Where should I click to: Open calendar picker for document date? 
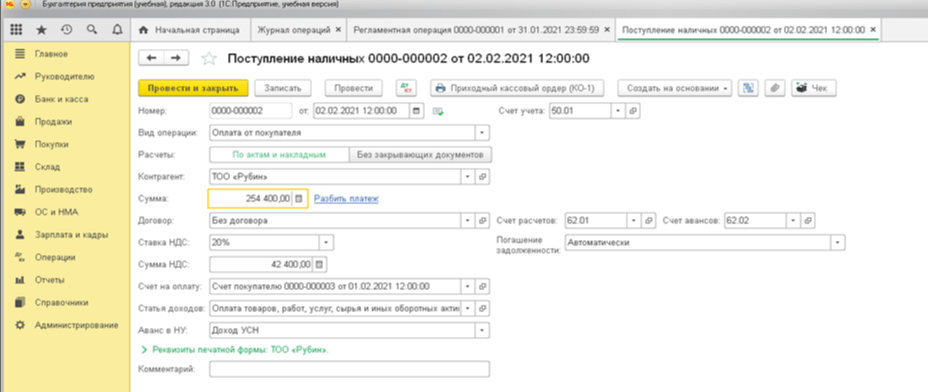click(x=416, y=111)
